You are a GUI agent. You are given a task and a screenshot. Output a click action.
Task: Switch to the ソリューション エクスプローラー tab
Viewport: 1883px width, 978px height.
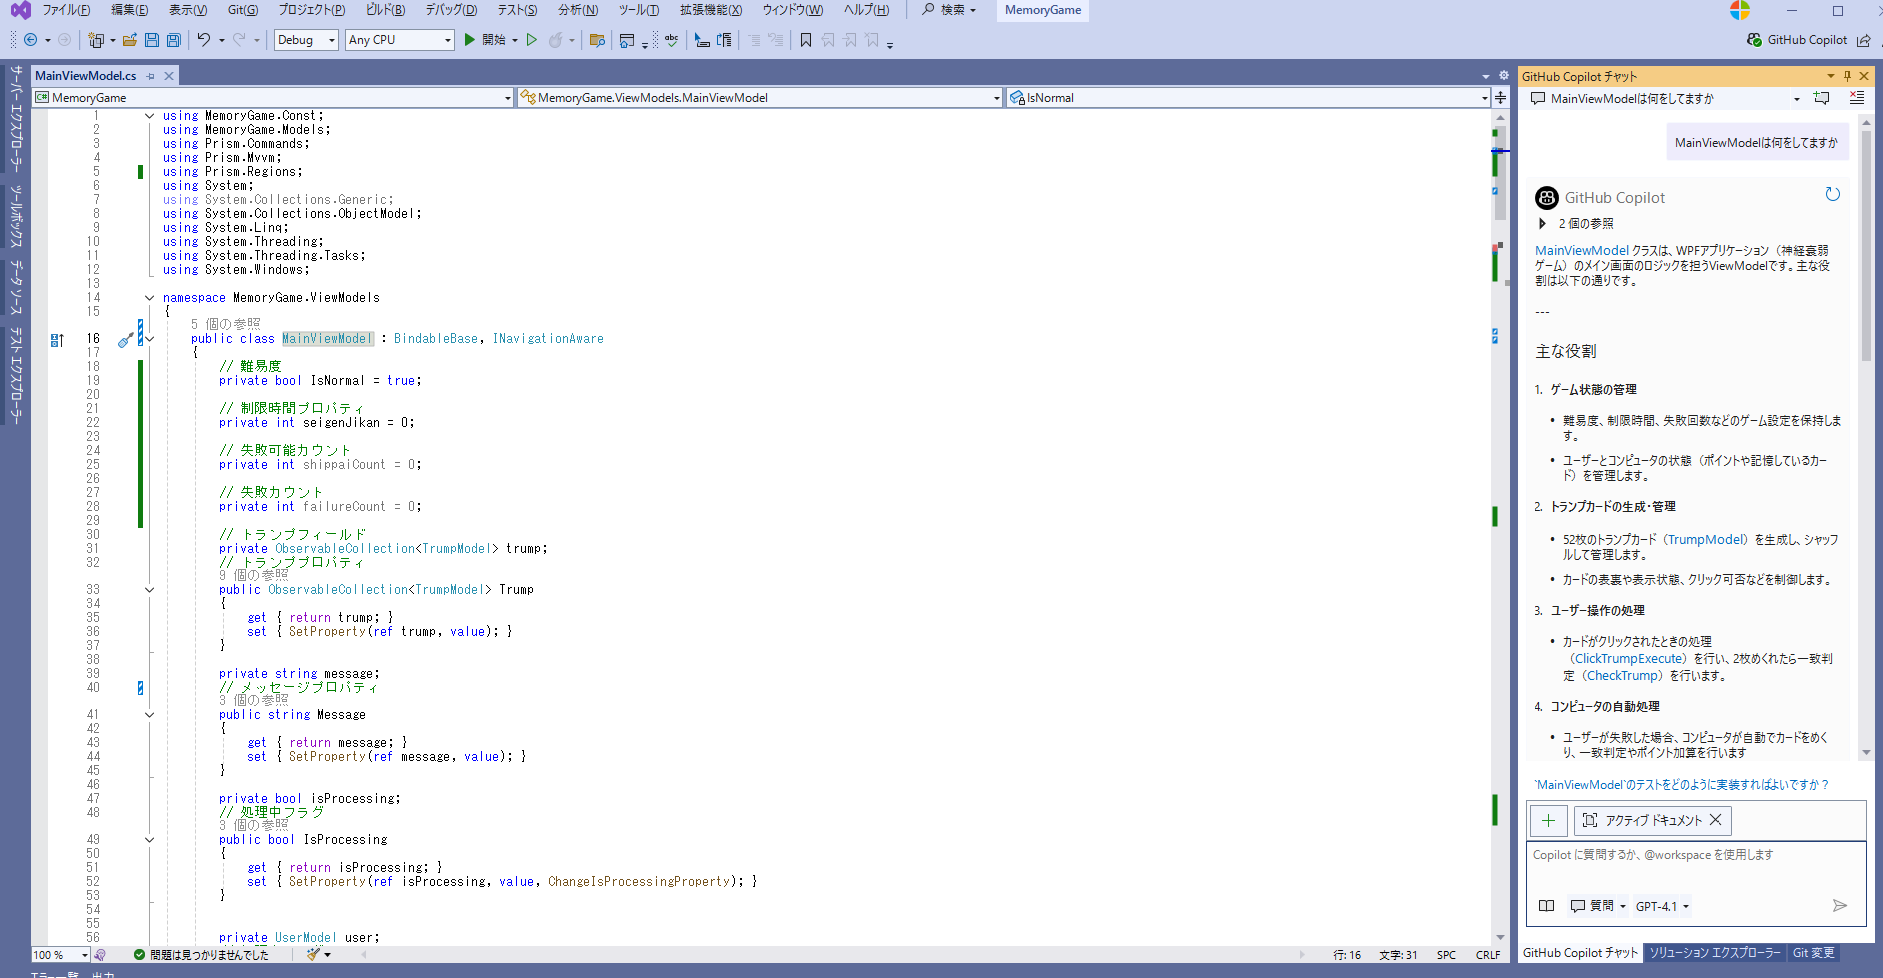pos(1715,953)
